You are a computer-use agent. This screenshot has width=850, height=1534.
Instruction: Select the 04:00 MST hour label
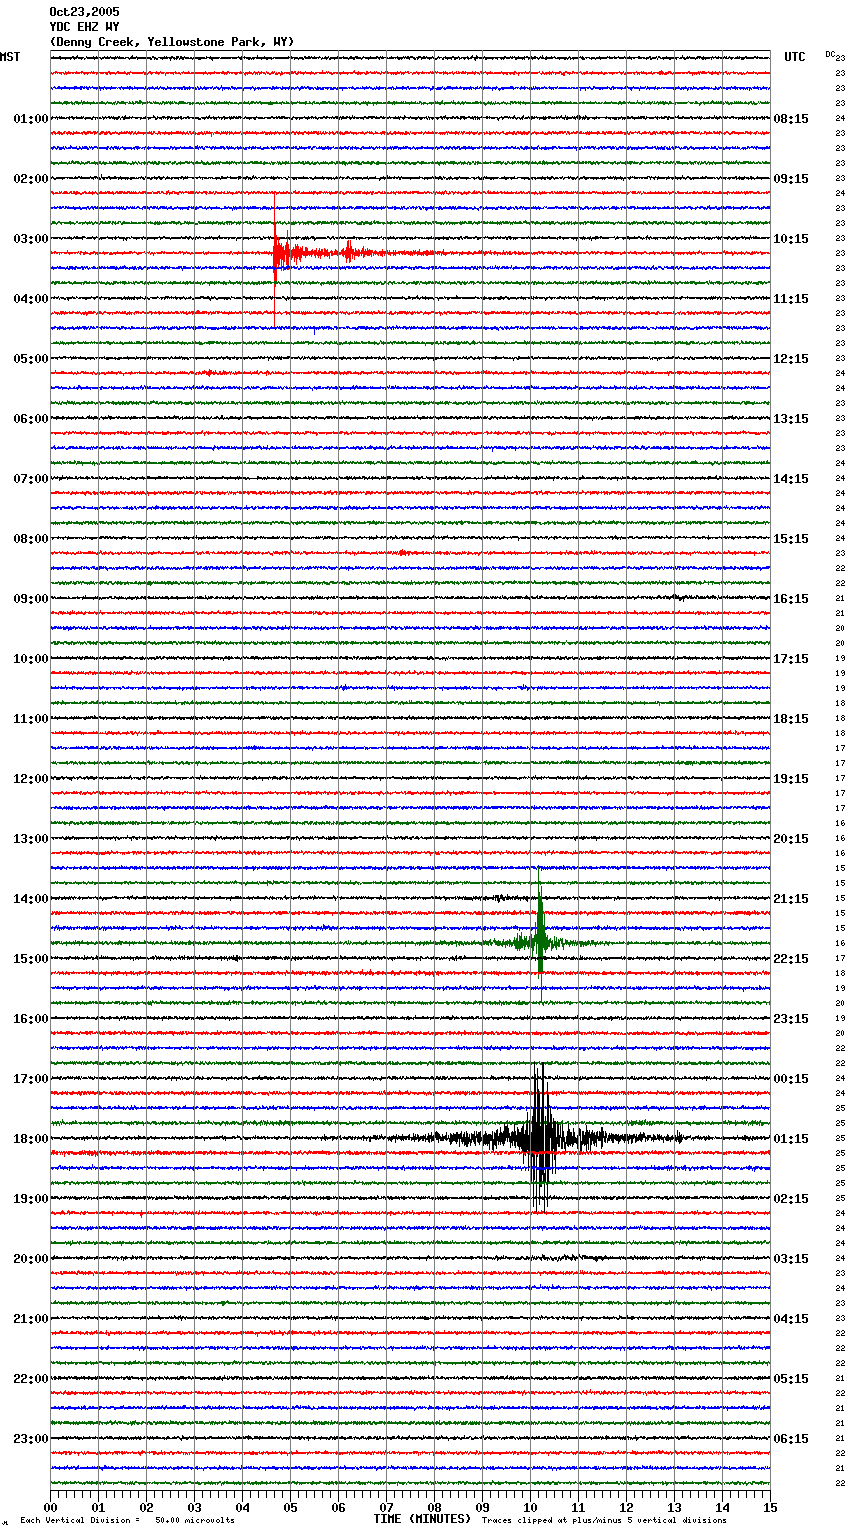pyautogui.click(x=31, y=299)
